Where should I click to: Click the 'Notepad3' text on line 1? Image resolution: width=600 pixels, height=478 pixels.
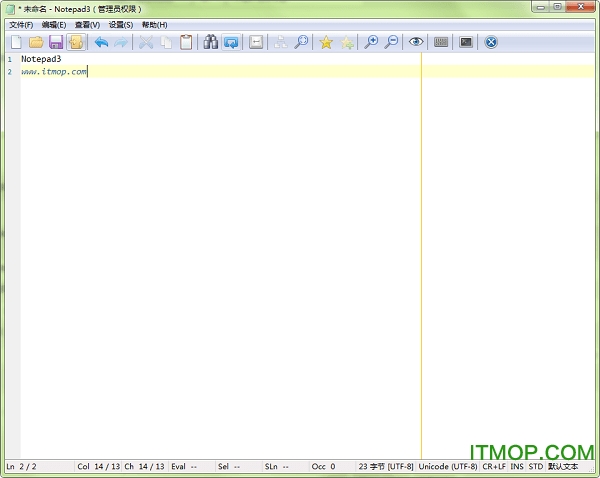41,59
